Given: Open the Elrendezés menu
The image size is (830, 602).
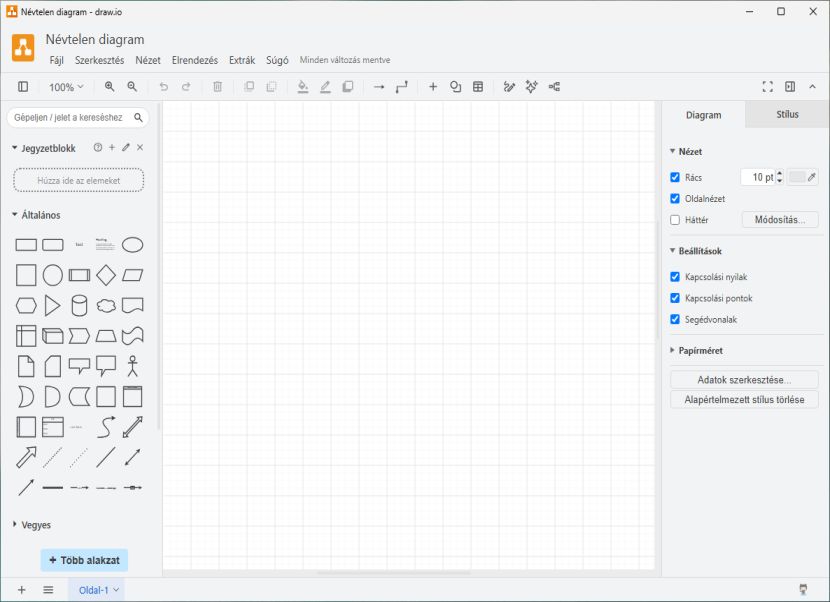Looking at the screenshot, I should click(195, 60).
